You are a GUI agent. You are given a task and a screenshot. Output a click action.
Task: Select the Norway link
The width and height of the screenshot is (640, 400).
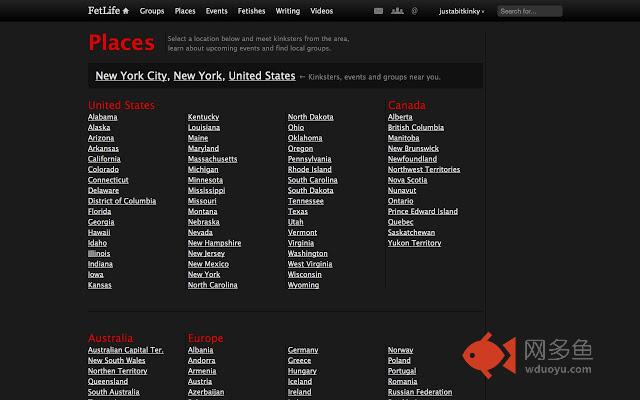point(400,350)
